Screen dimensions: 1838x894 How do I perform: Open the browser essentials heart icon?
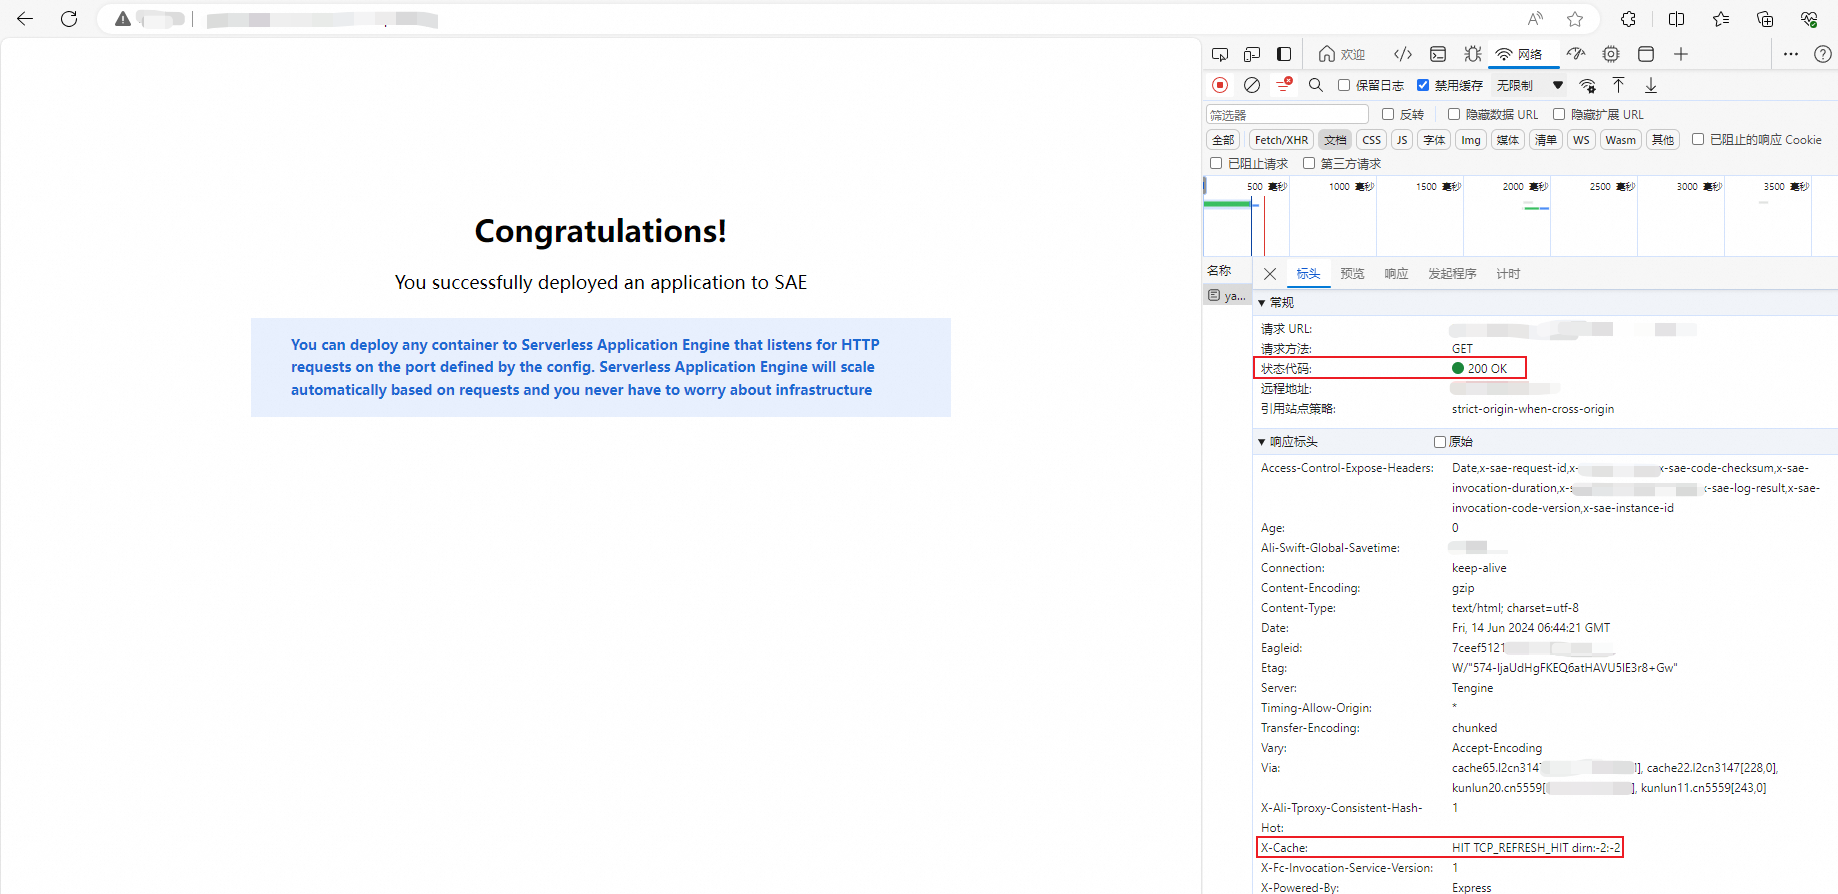[1809, 19]
